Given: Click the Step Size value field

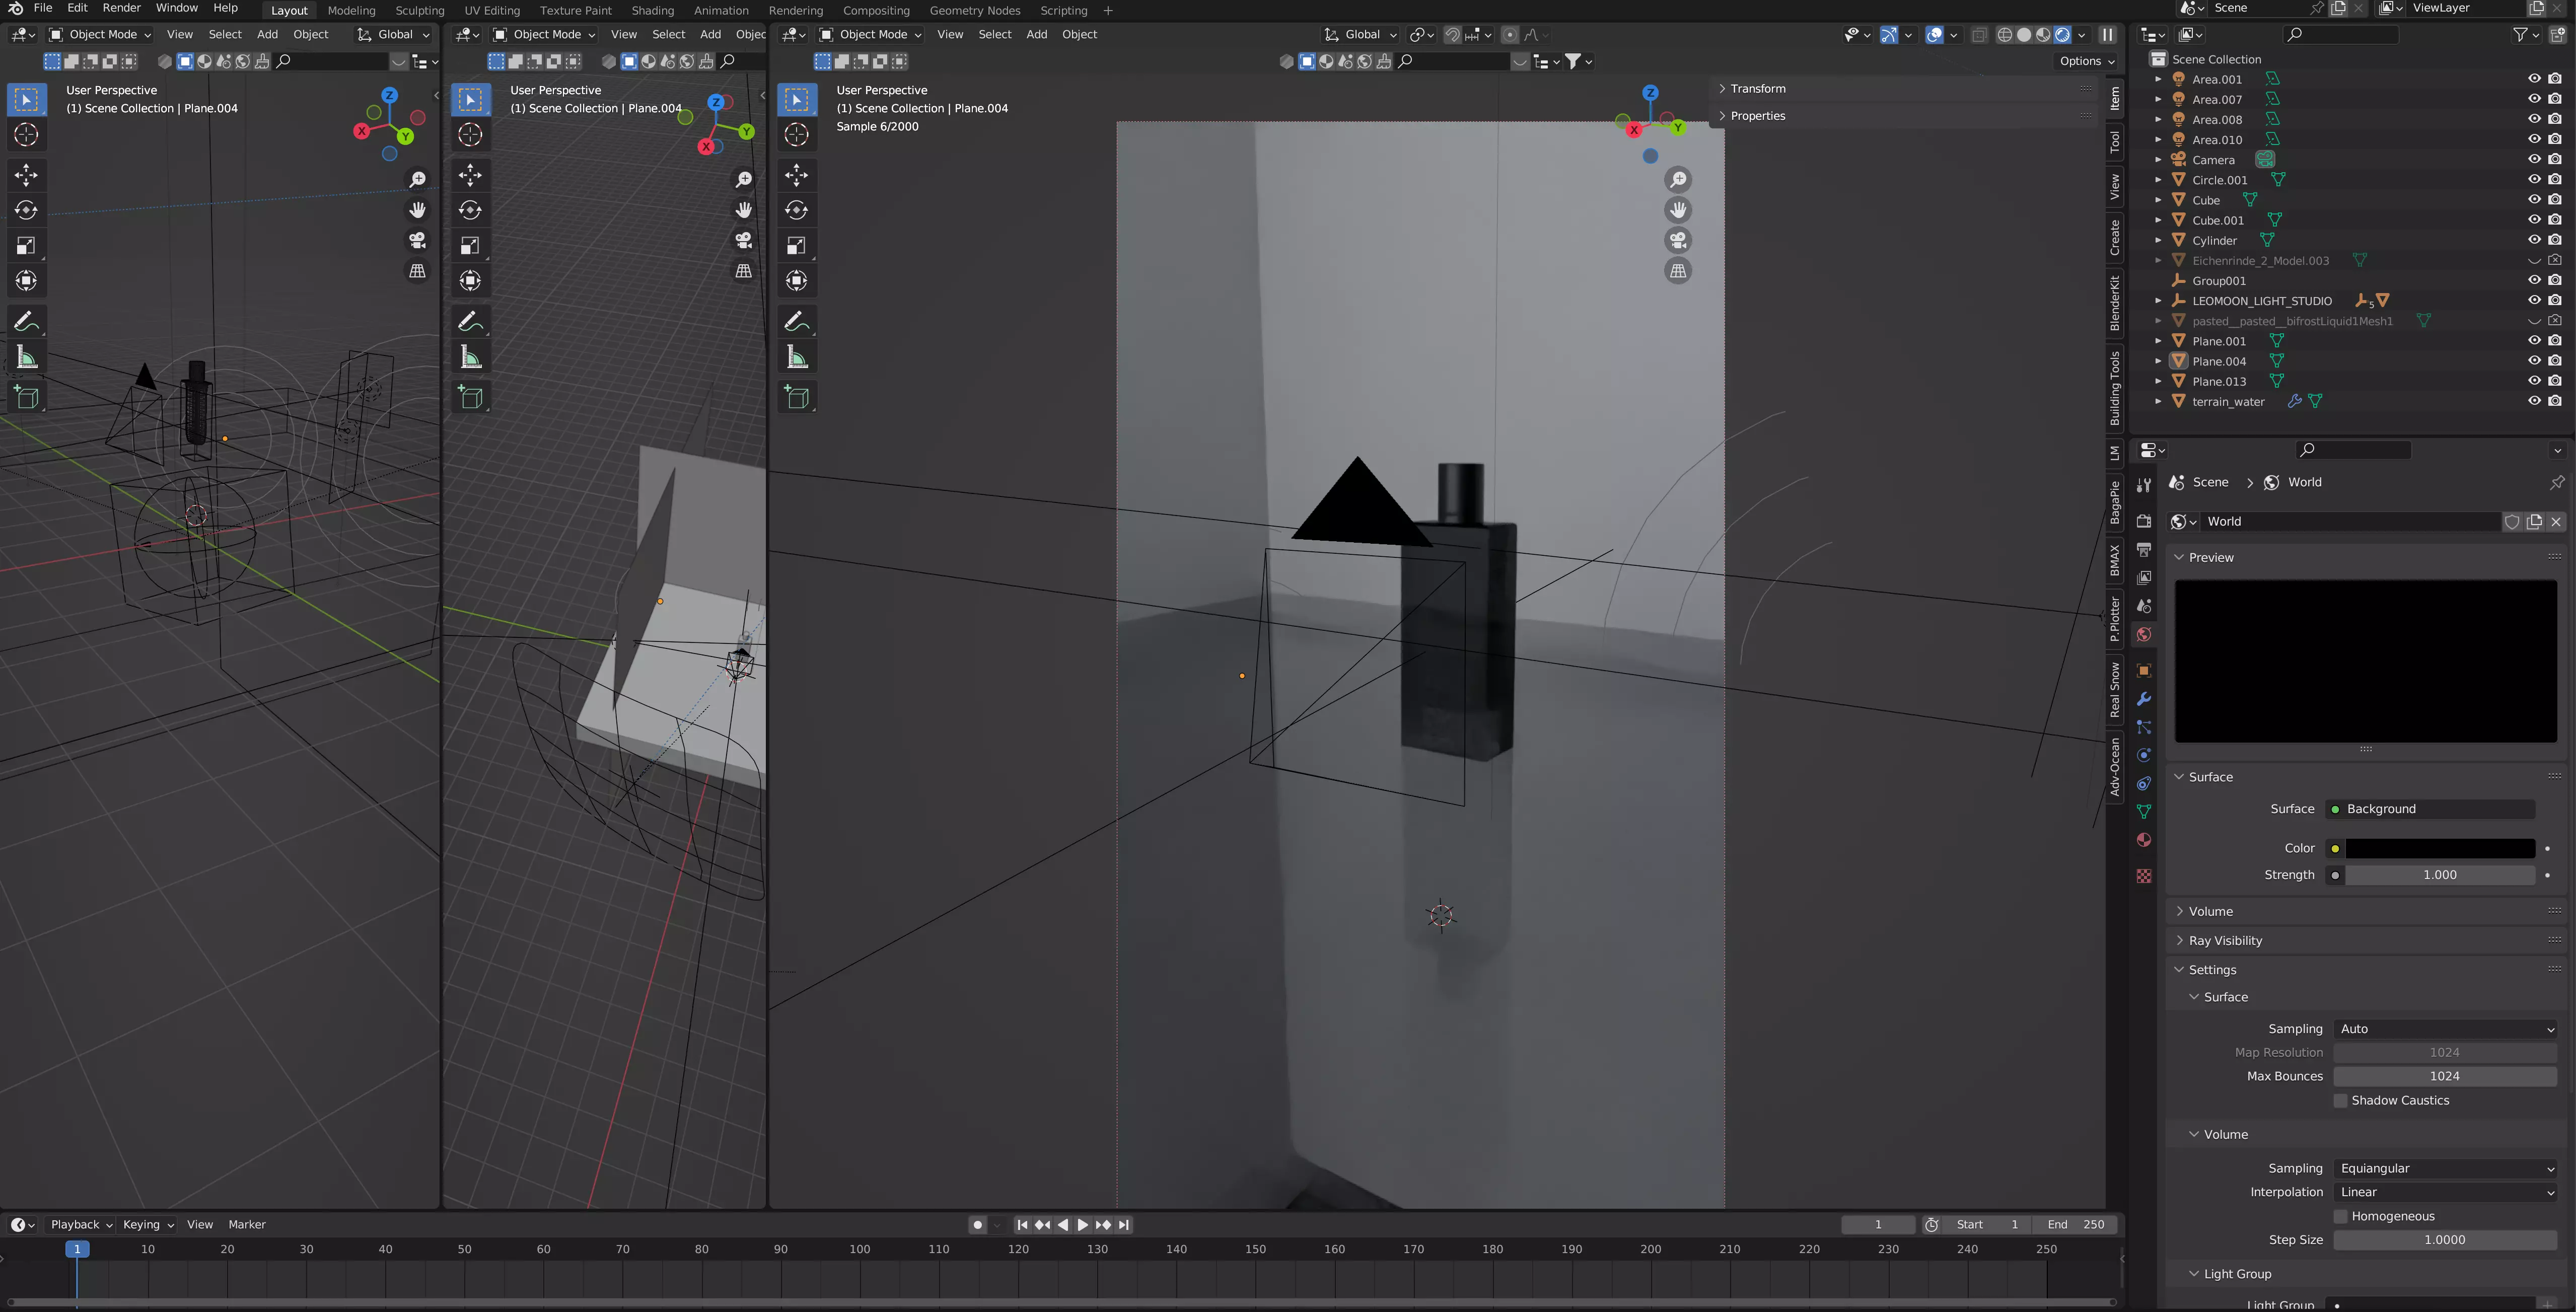Looking at the screenshot, I should (x=2445, y=1240).
